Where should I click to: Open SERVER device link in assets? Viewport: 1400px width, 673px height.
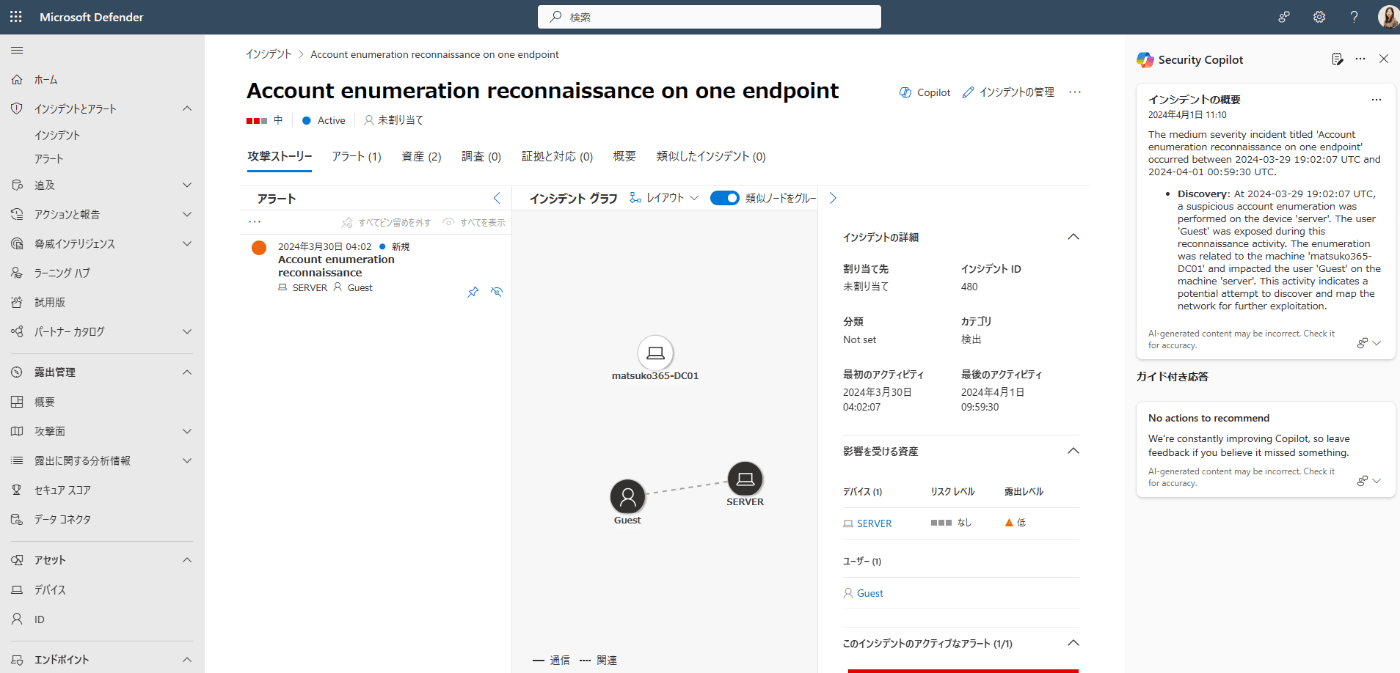coord(874,523)
